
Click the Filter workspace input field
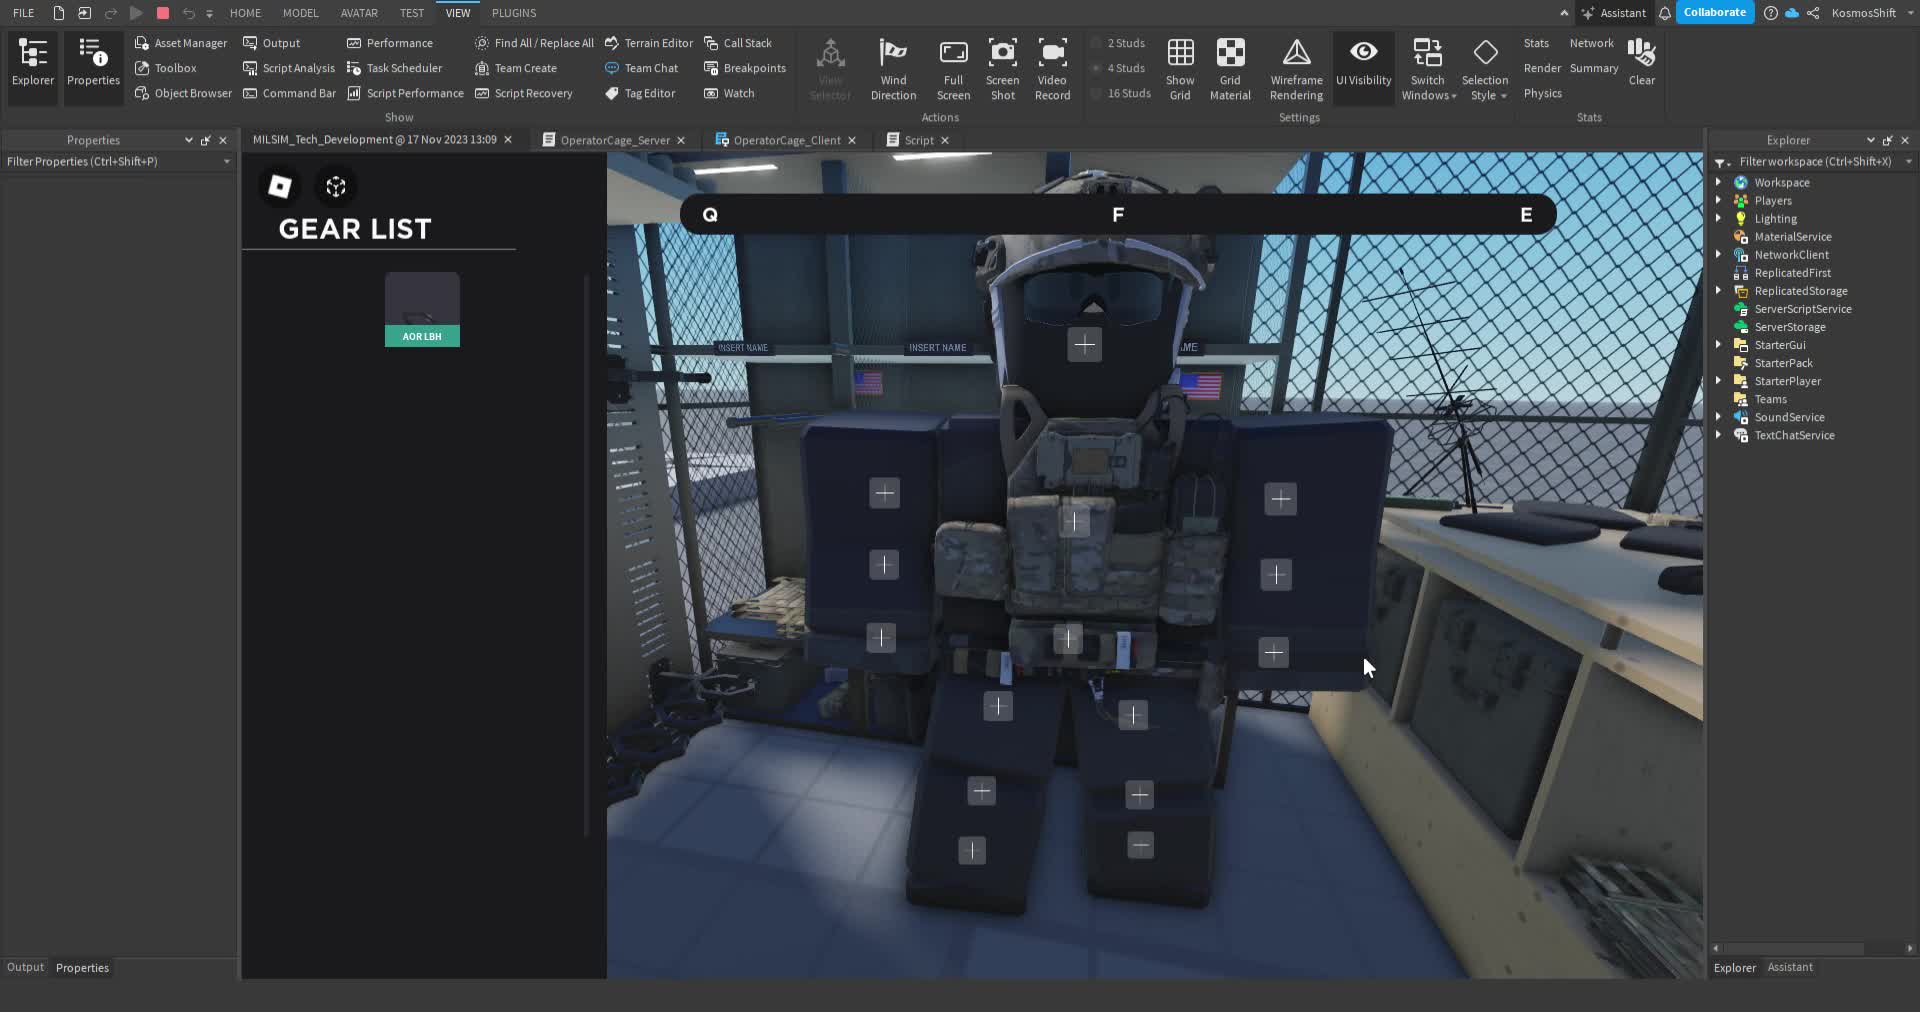(1810, 161)
